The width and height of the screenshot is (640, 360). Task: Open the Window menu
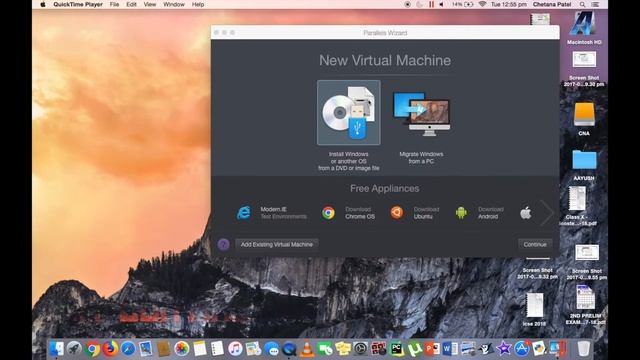coord(174,4)
